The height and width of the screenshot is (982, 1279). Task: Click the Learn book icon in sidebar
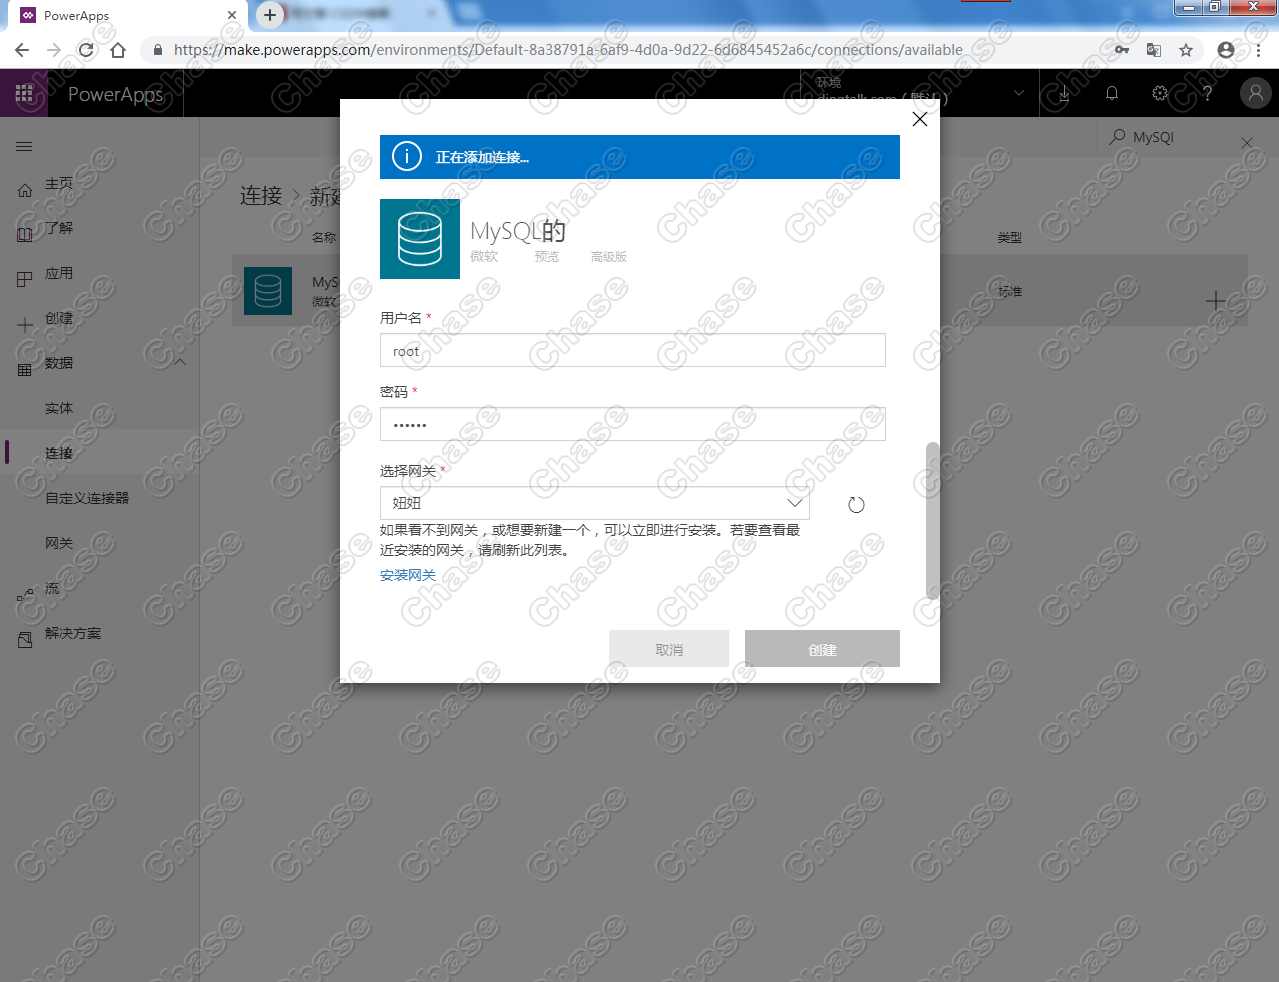[25, 235]
